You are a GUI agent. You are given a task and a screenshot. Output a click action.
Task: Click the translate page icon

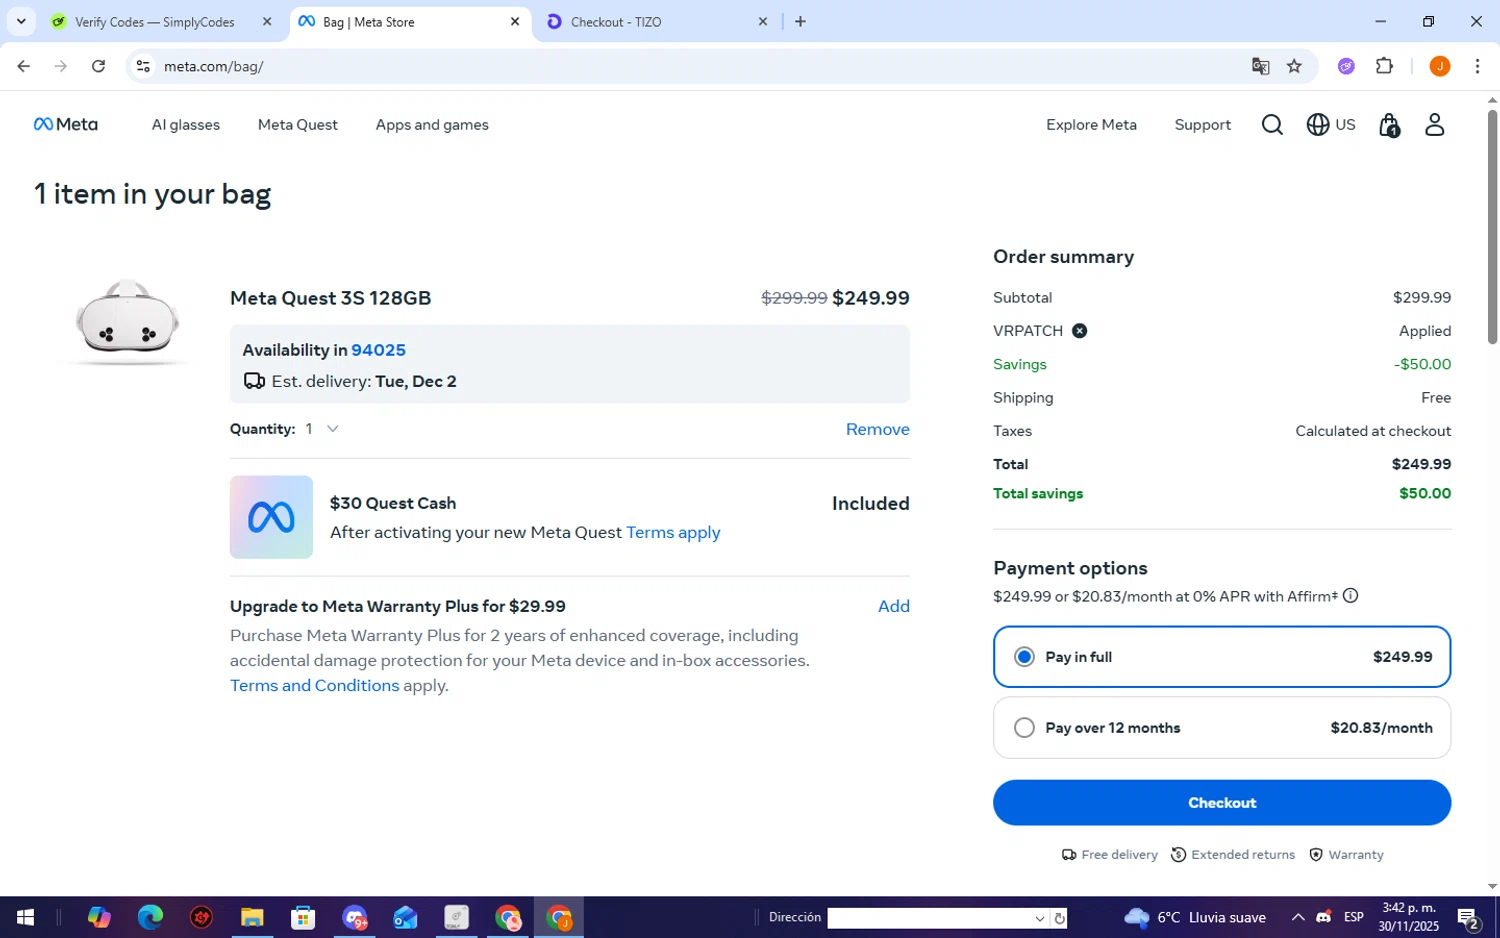click(1260, 66)
